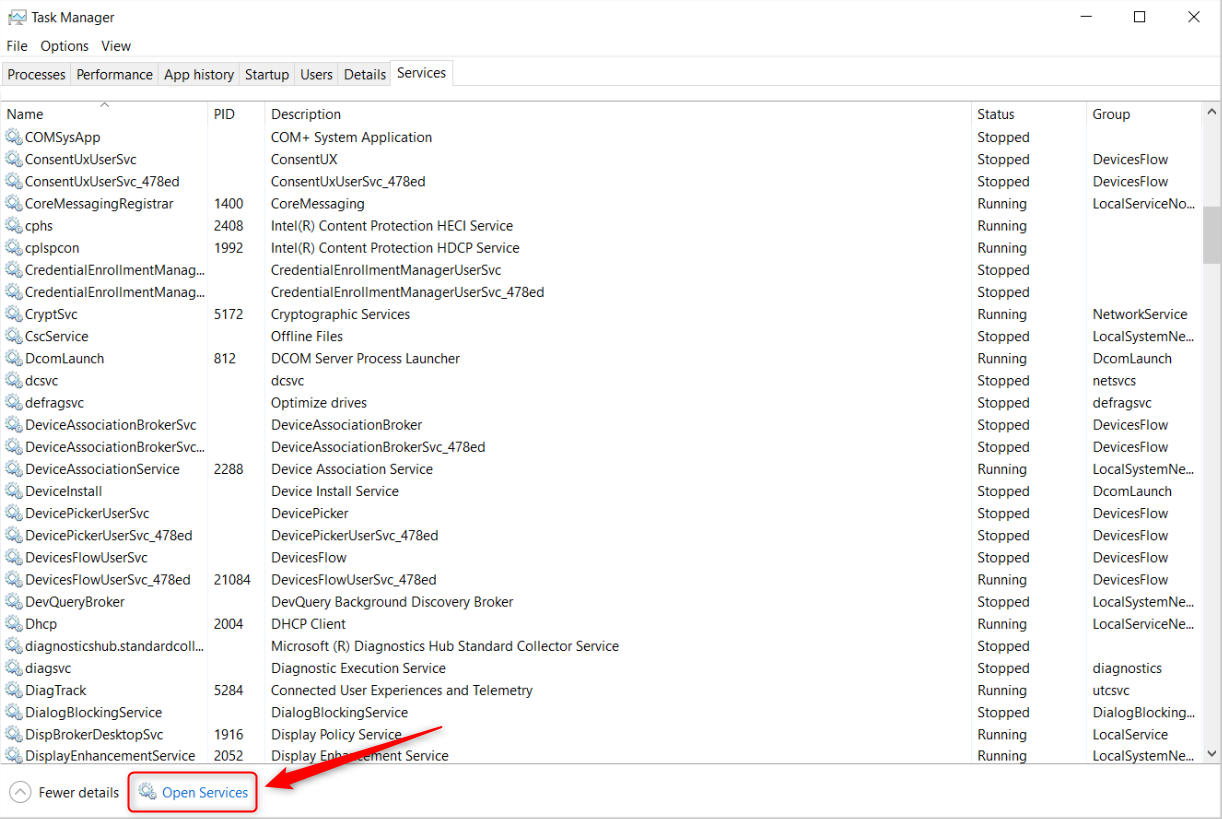Click the gear icon beside DevQueryBroker
Viewport: 1222px width, 819px height.
(14, 601)
